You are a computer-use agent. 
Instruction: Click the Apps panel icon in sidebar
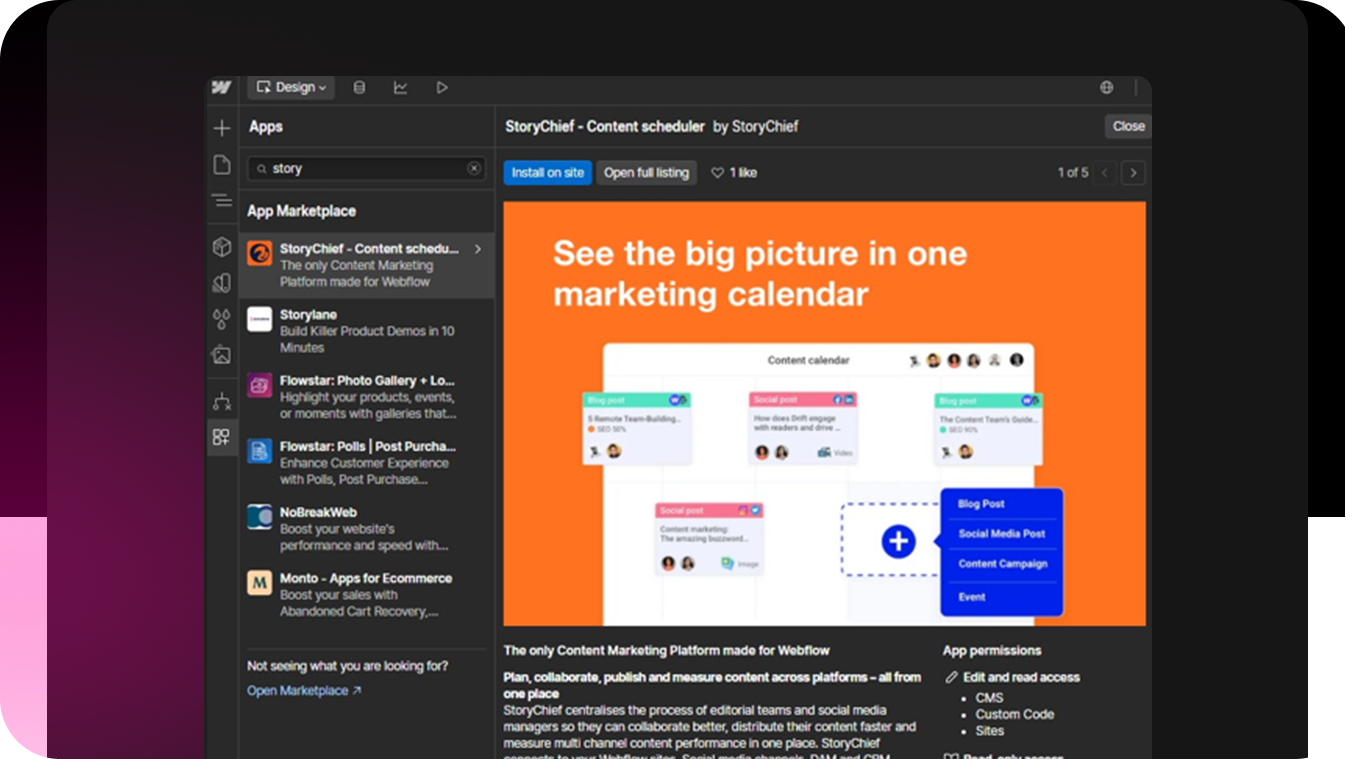[x=222, y=437]
